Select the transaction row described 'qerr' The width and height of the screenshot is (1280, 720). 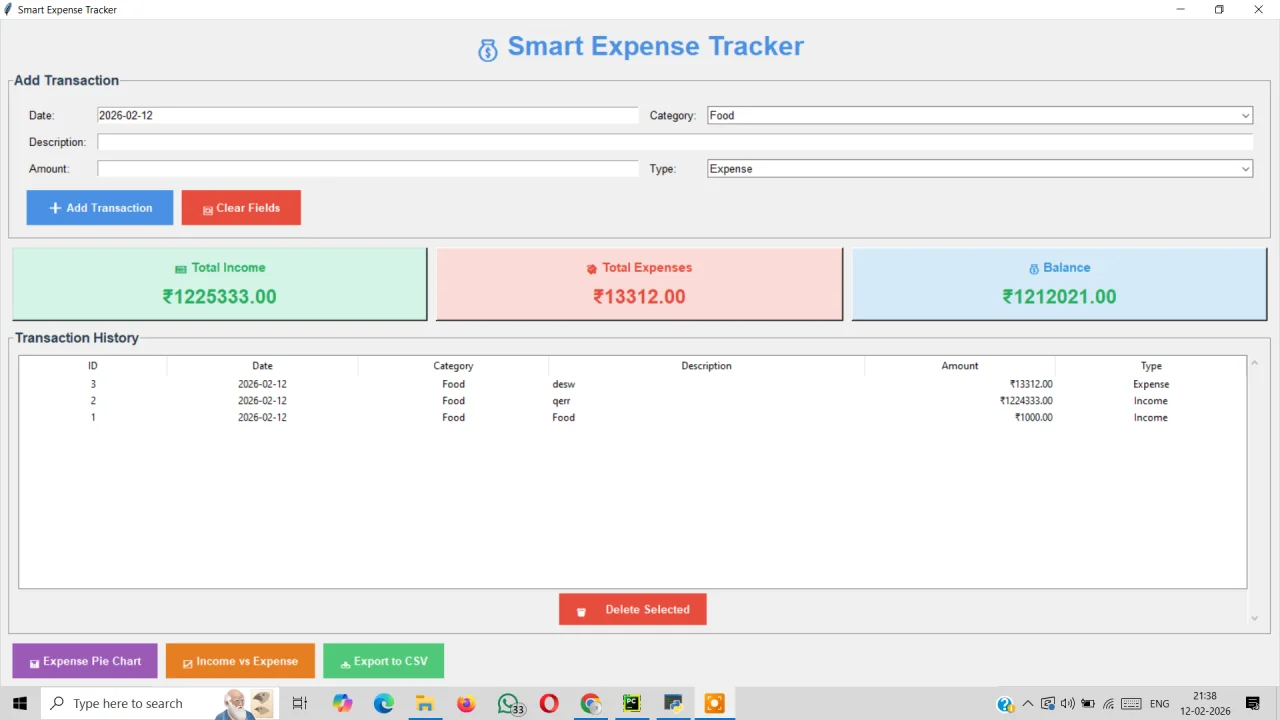(633, 401)
